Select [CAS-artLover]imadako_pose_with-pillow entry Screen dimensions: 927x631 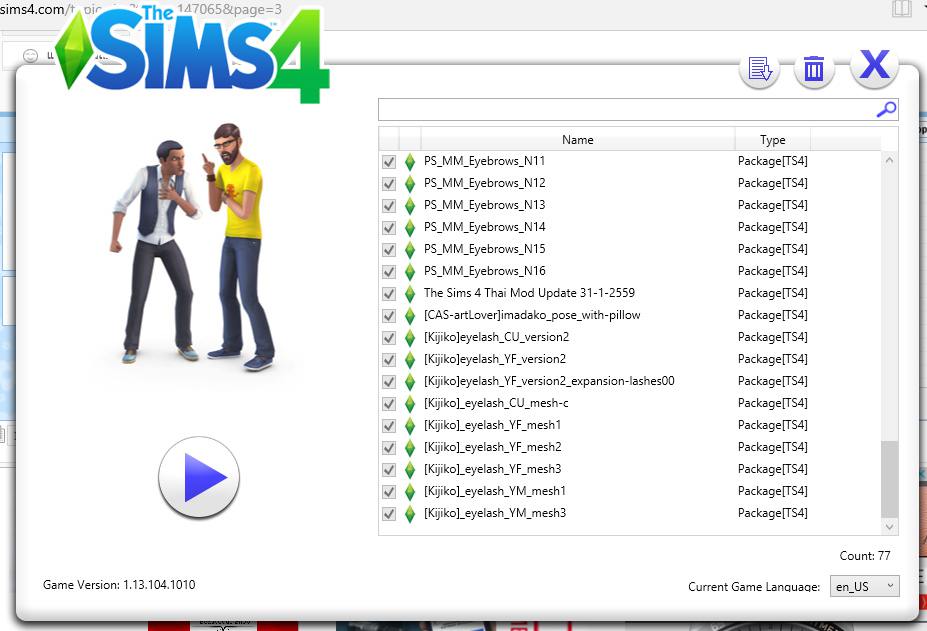pos(532,315)
